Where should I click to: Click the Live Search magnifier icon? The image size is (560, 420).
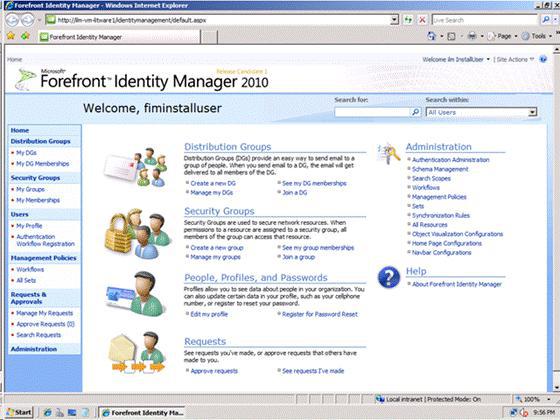[x=546, y=20]
